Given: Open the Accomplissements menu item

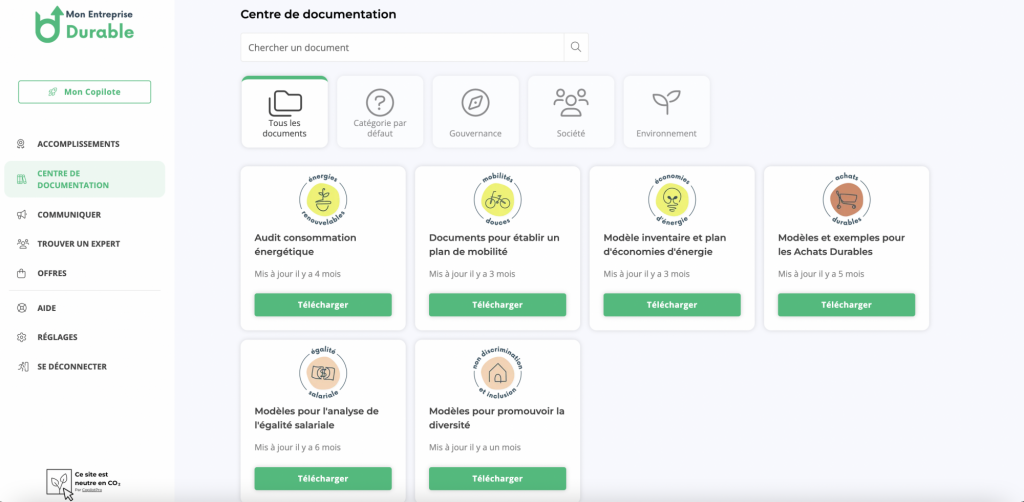Looking at the screenshot, I should (78, 144).
